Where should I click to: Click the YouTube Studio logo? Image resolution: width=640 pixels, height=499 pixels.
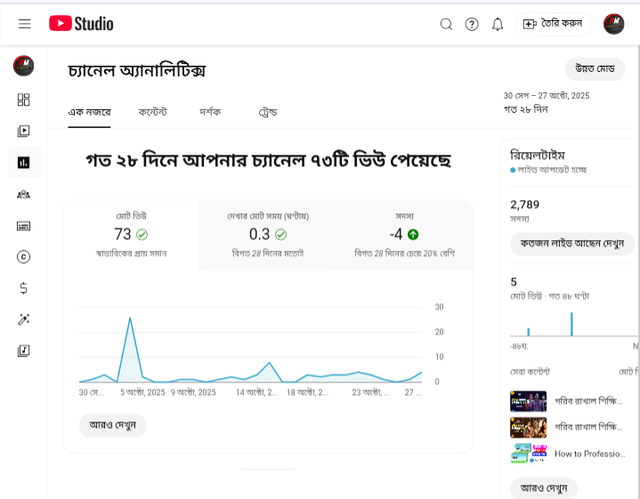pyautogui.click(x=81, y=24)
